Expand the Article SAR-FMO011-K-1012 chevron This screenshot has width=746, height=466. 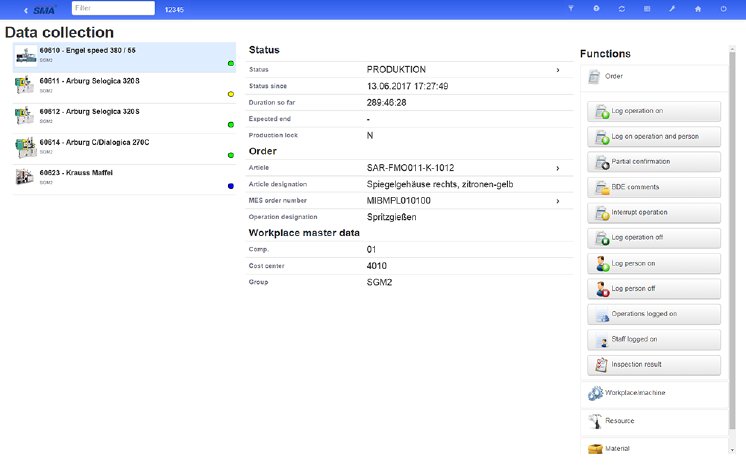click(557, 168)
